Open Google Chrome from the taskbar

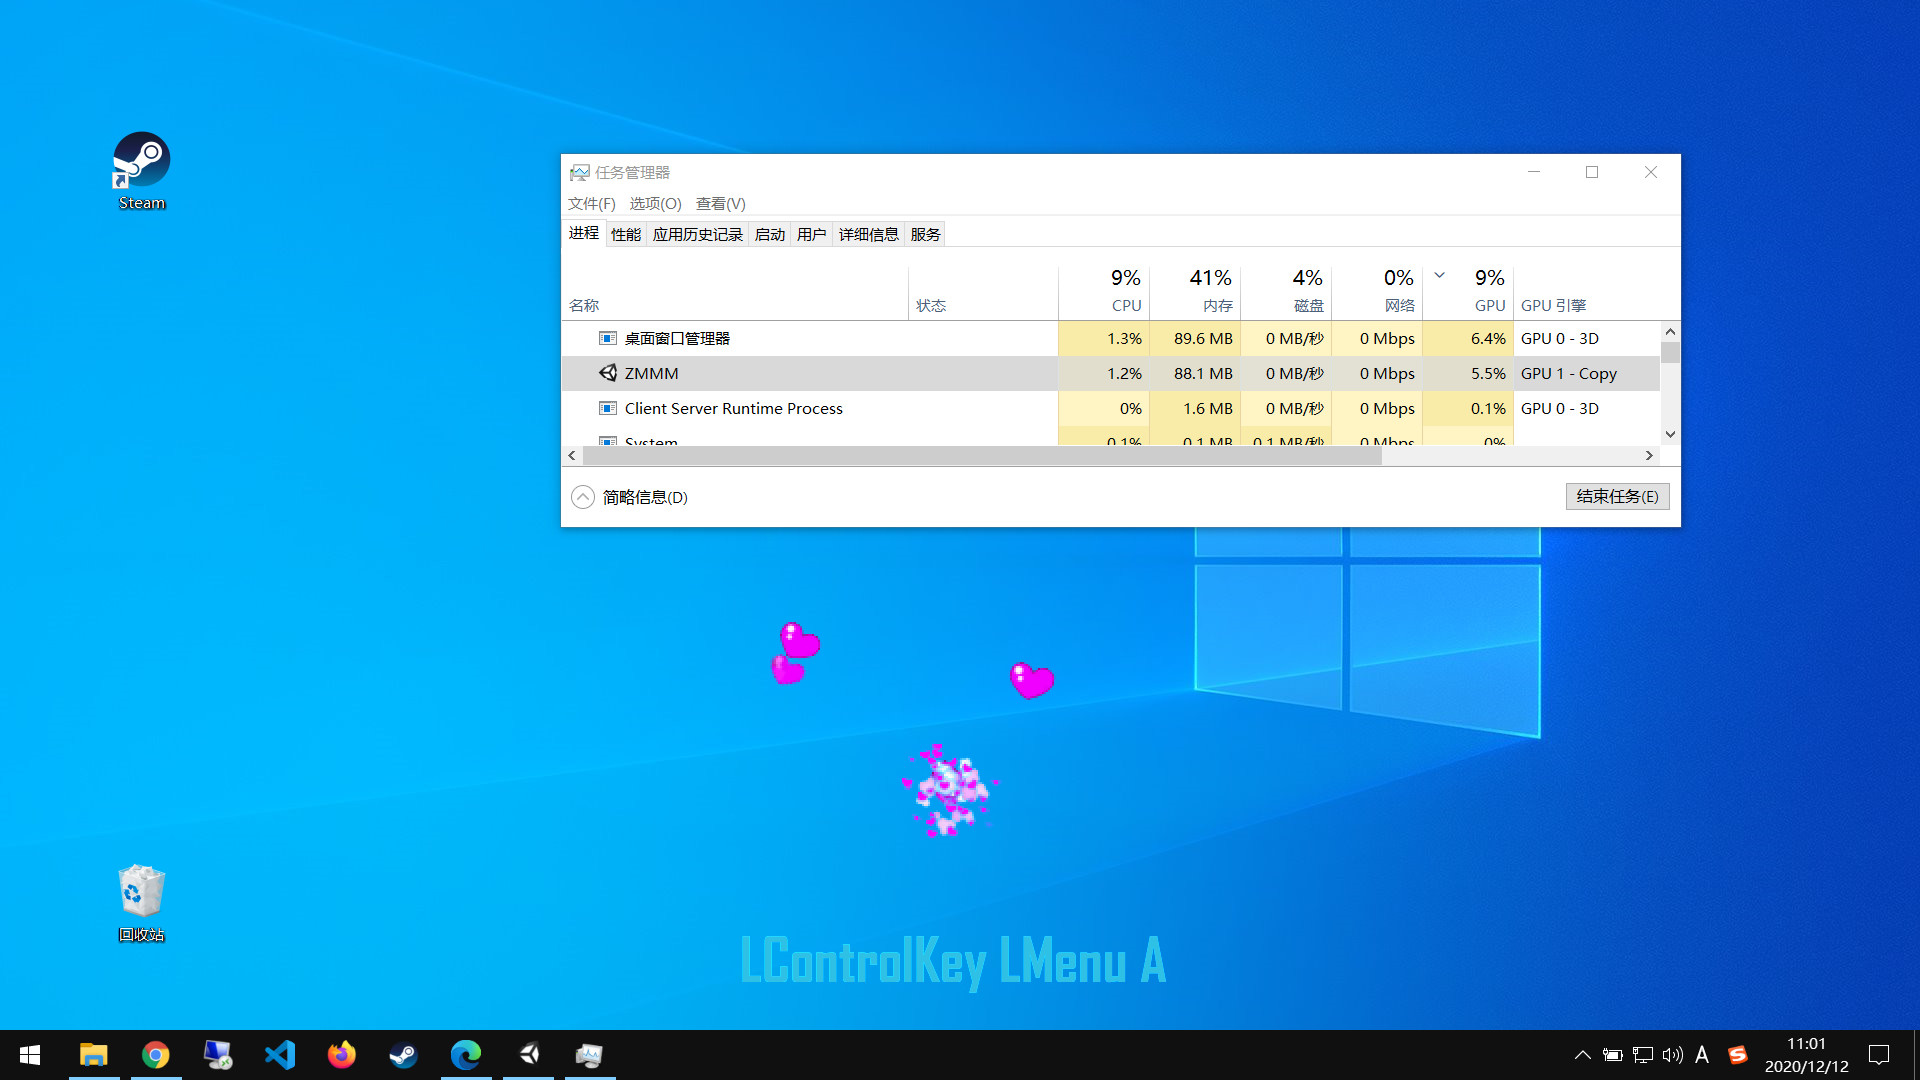[156, 1054]
